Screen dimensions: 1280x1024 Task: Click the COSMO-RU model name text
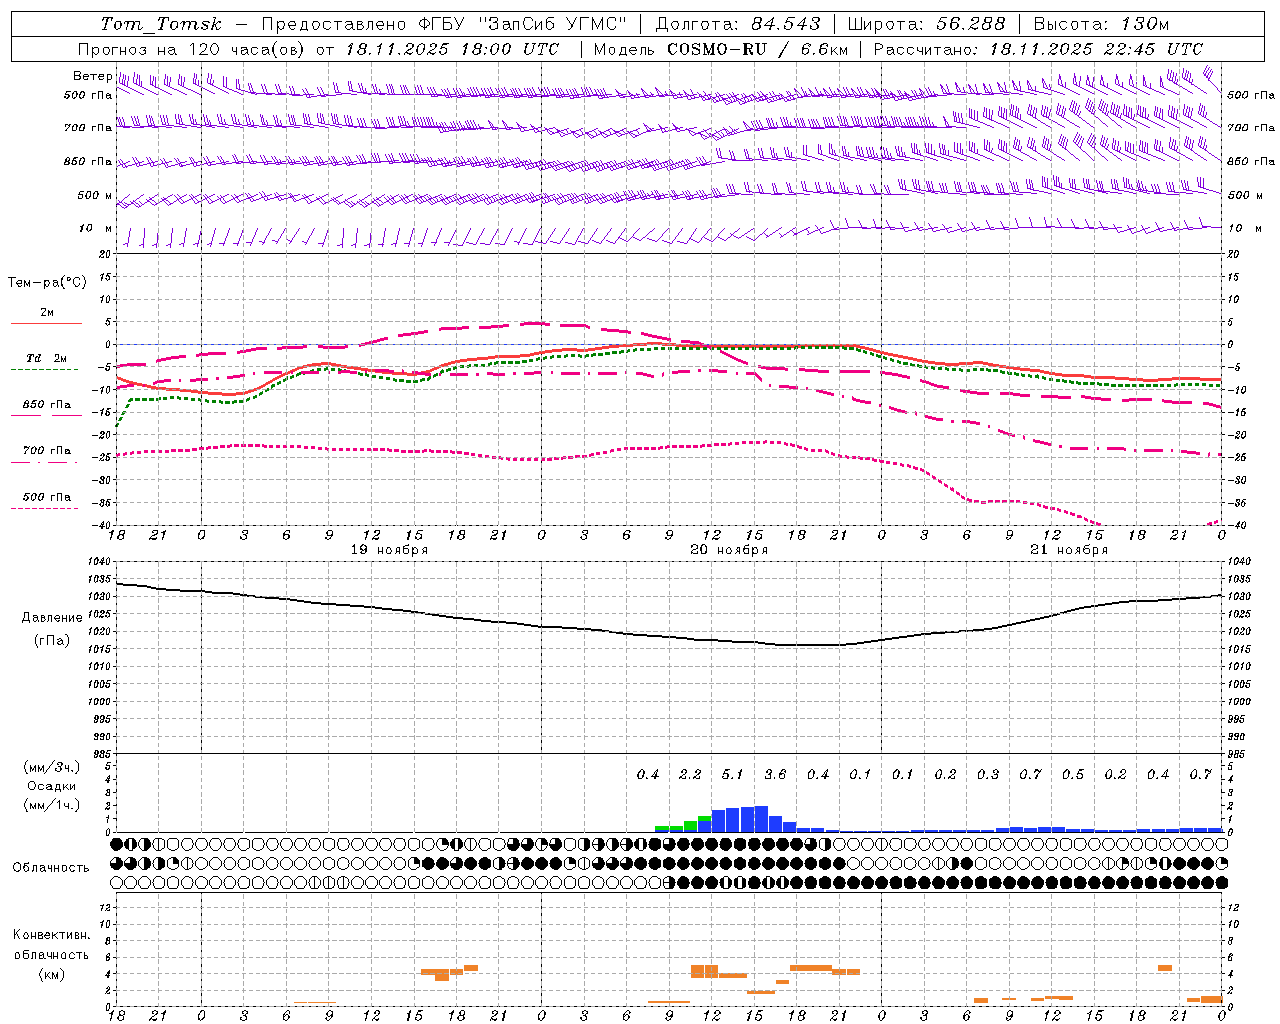(x=717, y=49)
